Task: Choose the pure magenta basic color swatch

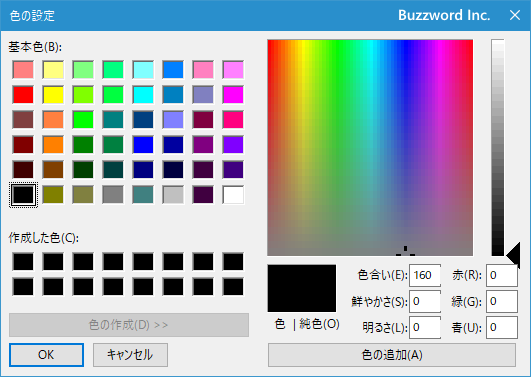Action: (233, 95)
